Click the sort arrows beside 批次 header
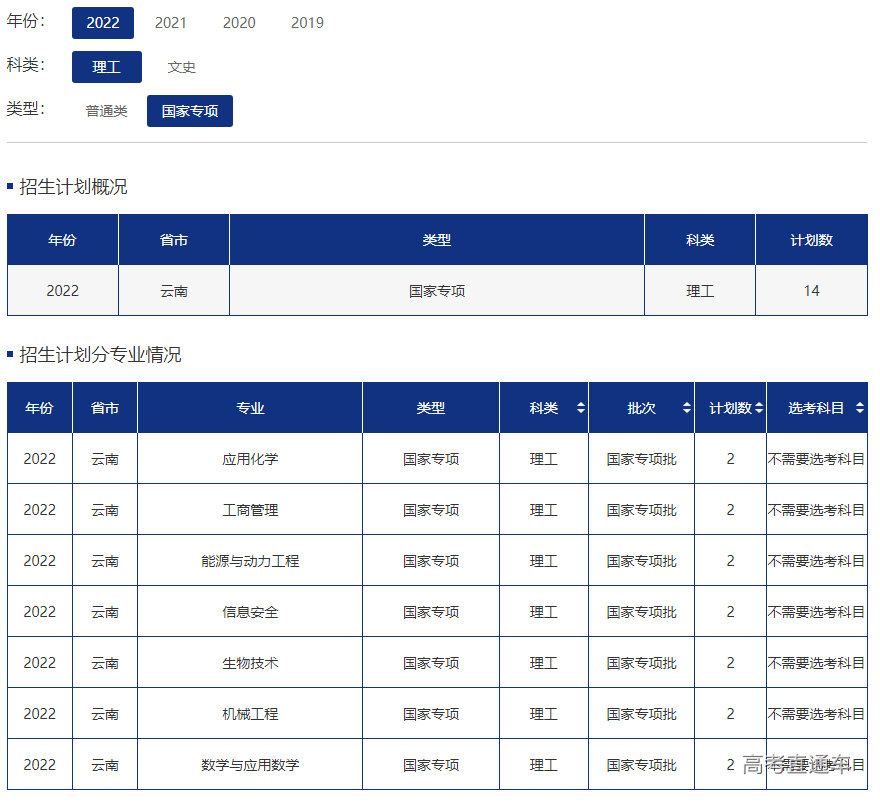Image resolution: width=880 pixels, height=804 pixels. tap(686, 408)
